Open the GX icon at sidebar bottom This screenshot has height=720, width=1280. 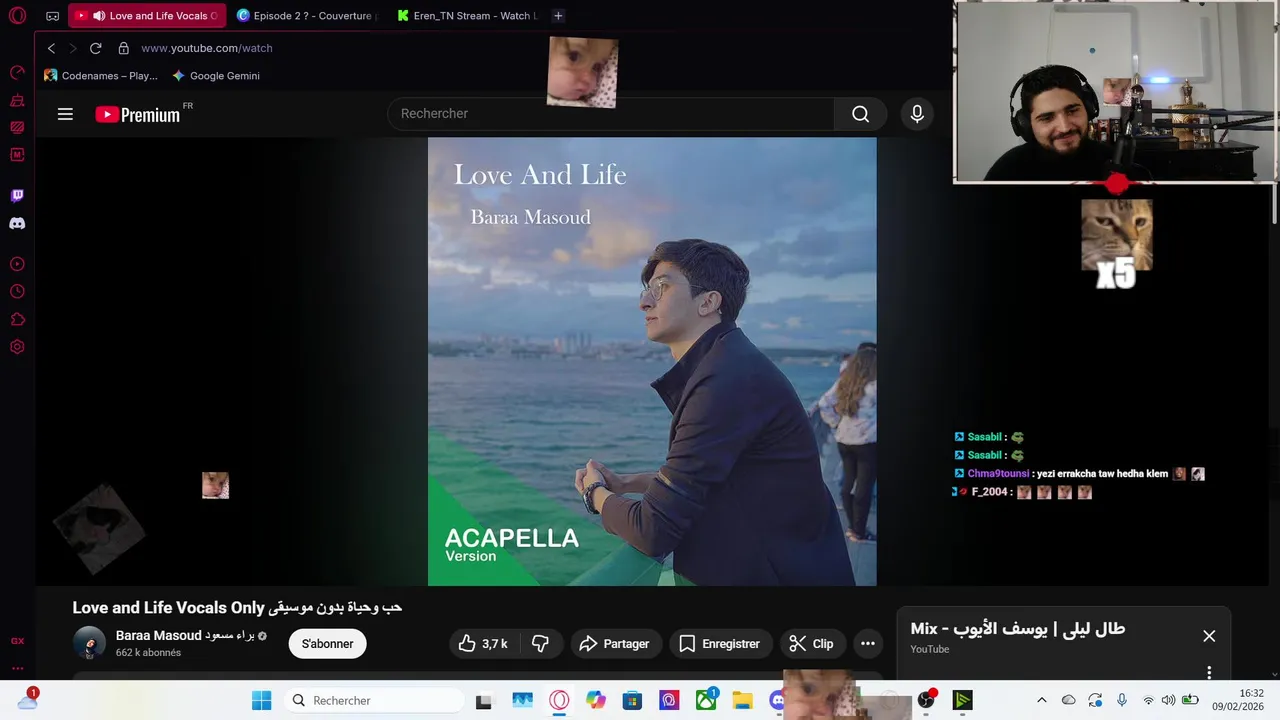17,641
